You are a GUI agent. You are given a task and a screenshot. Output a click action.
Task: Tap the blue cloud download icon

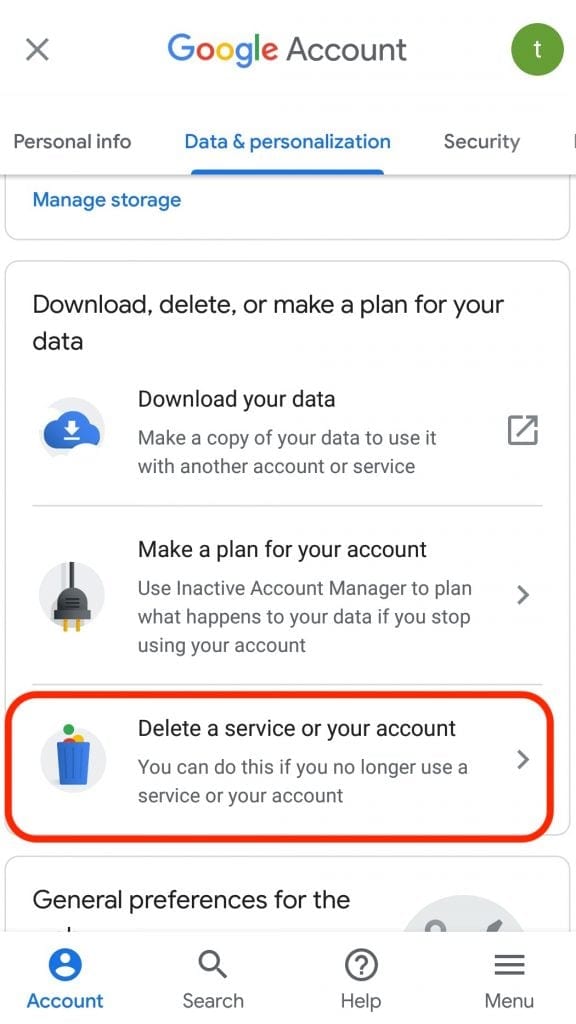tap(72, 430)
